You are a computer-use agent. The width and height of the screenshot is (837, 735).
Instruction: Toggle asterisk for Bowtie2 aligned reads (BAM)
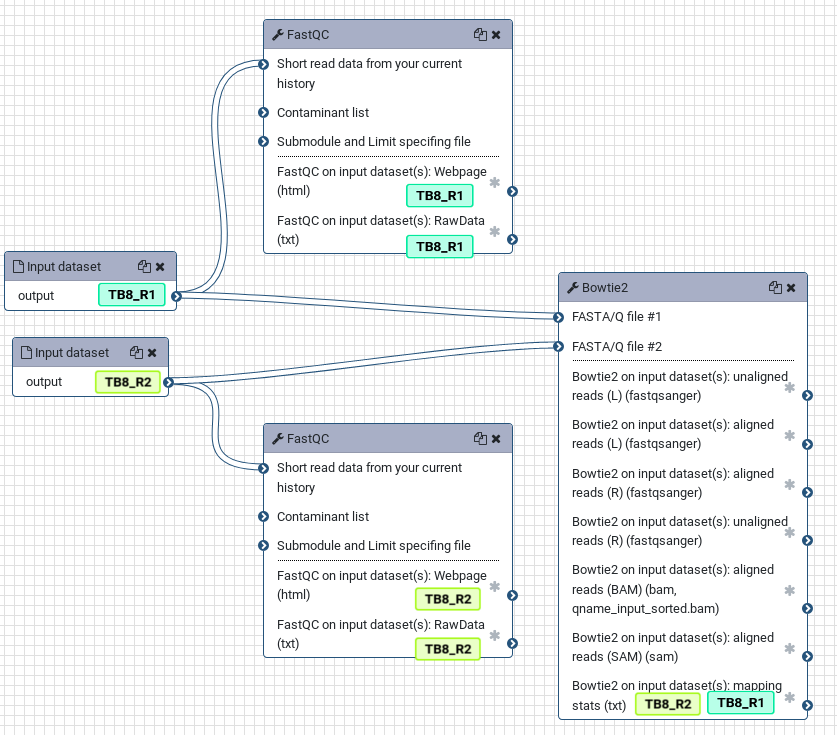coord(790,590)
